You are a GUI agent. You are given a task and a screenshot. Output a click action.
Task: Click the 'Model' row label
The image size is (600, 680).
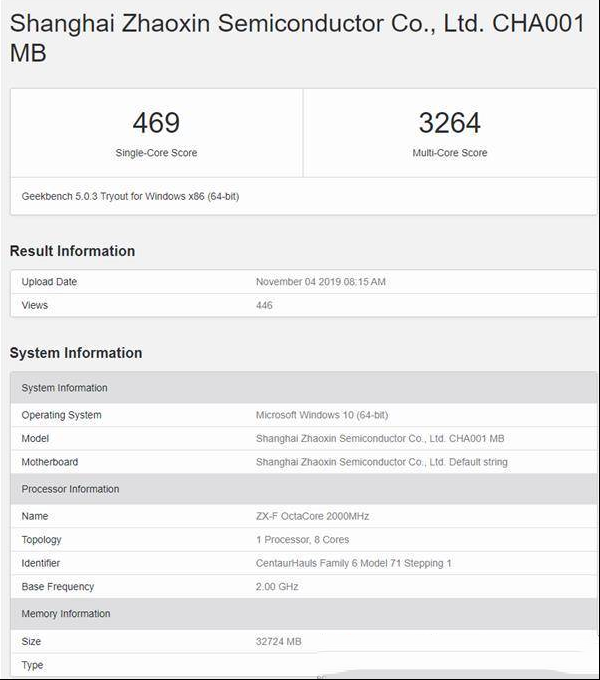pos(35,438)
